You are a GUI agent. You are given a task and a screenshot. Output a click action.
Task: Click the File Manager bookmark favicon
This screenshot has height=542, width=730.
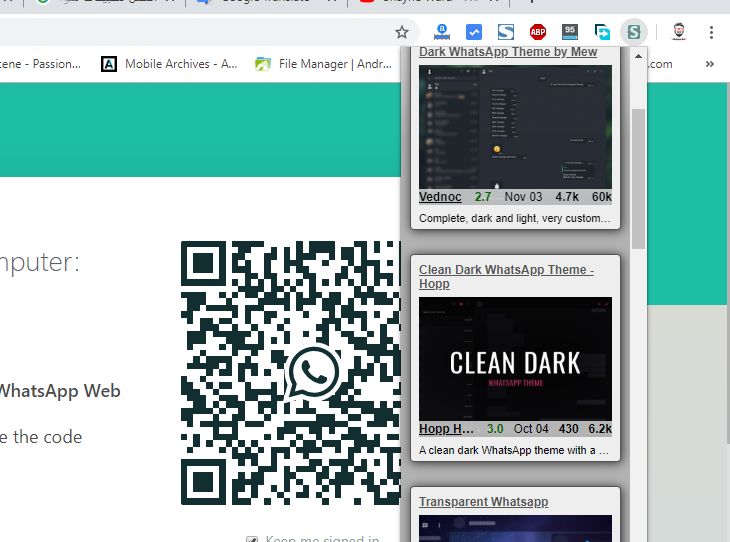pos(263,64)
